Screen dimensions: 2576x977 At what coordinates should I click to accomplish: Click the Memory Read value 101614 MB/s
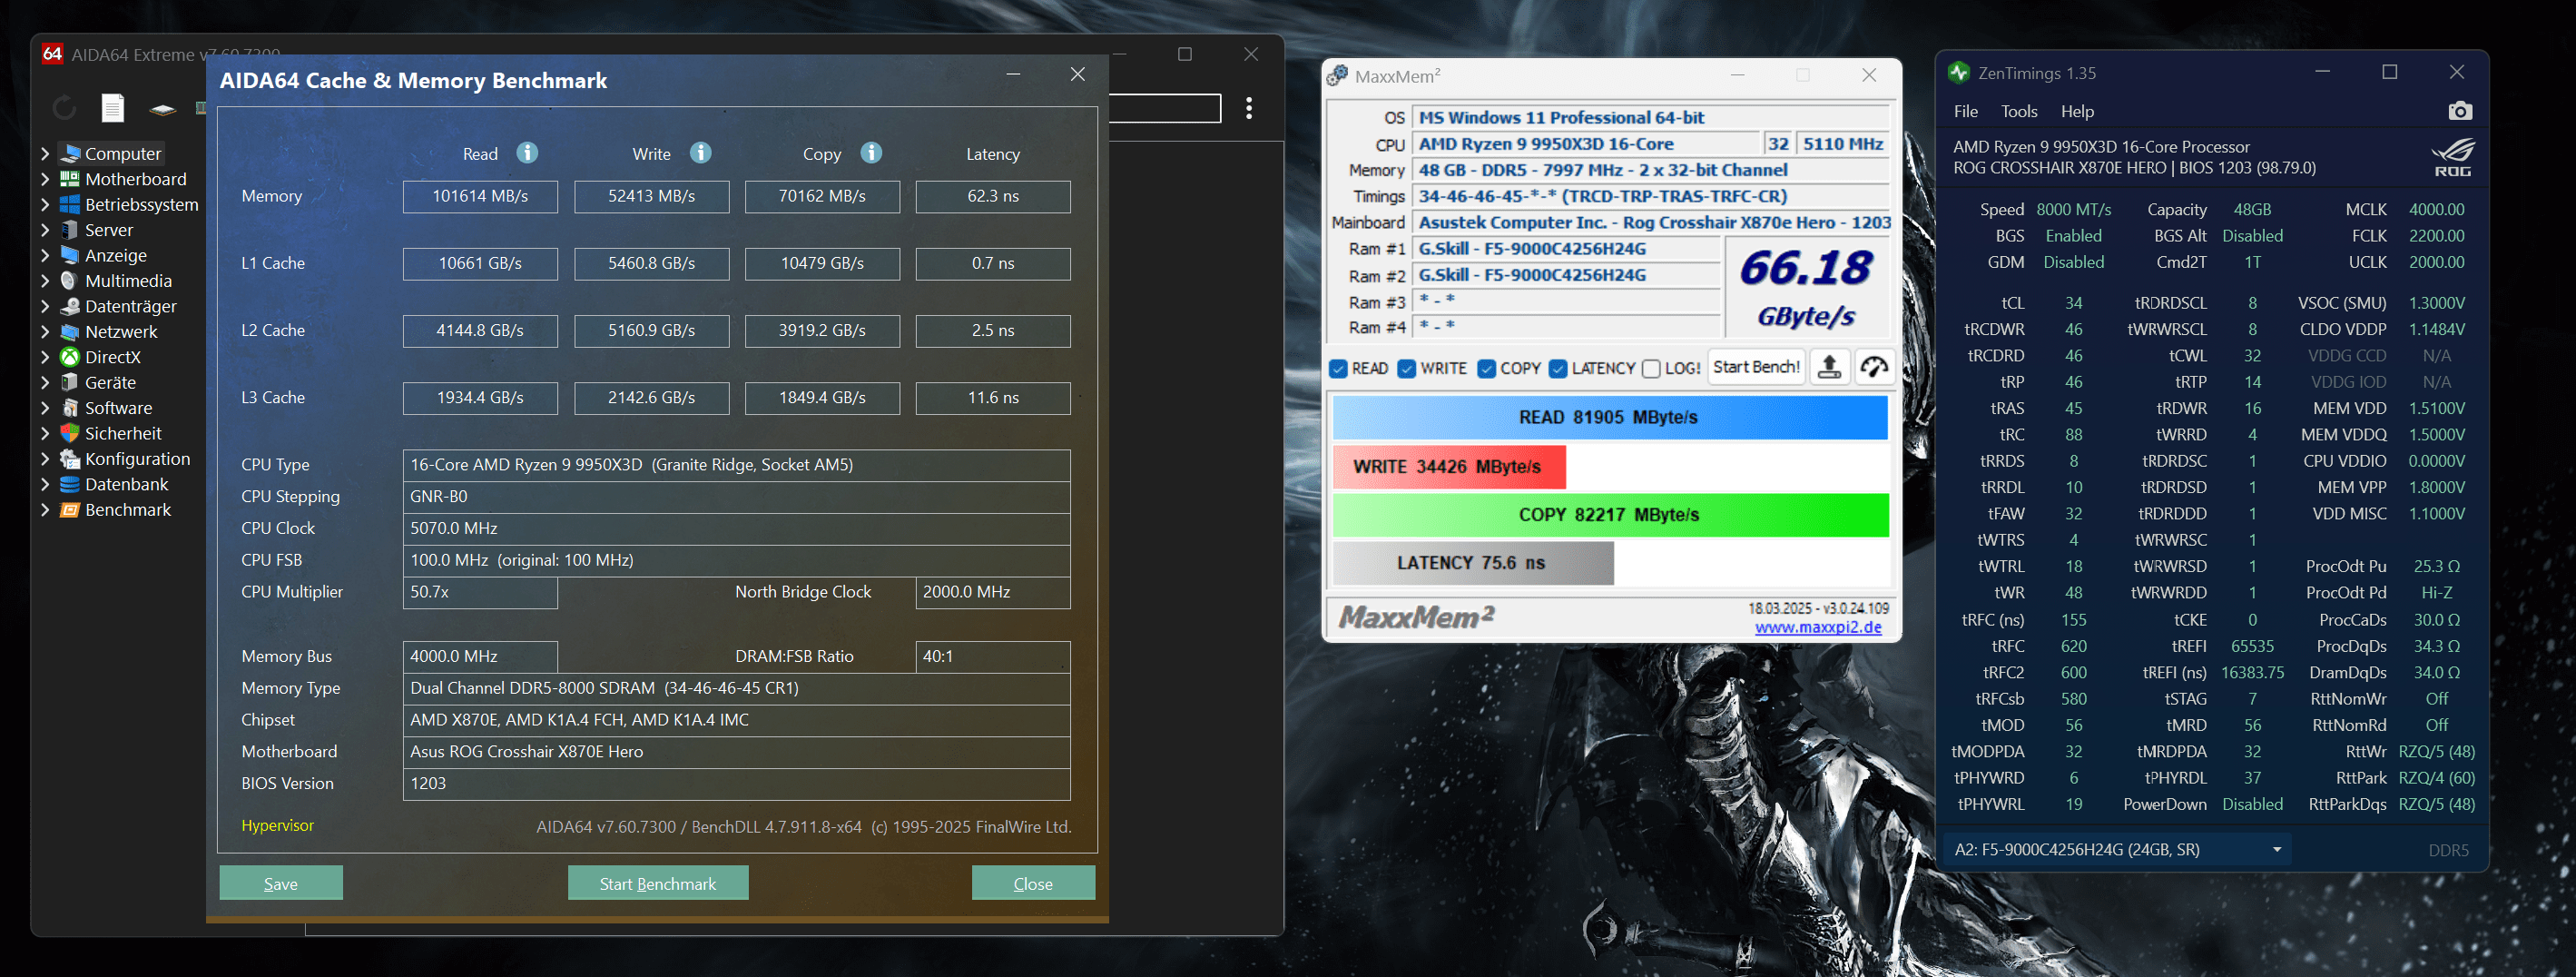(480, 197)
